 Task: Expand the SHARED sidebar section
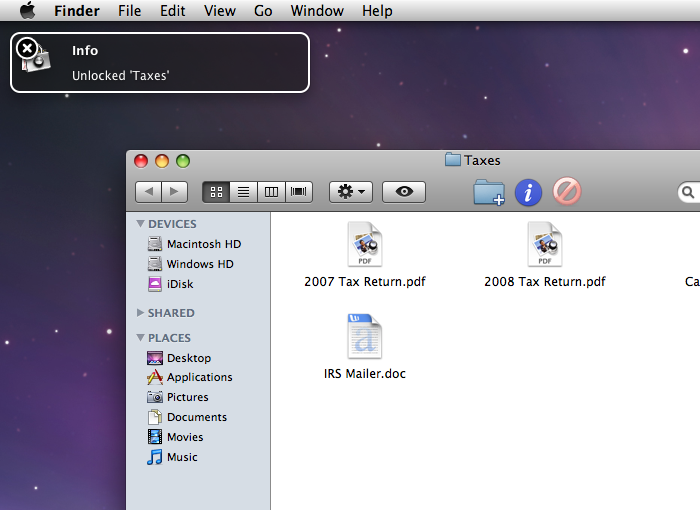[x=140, y=313]
